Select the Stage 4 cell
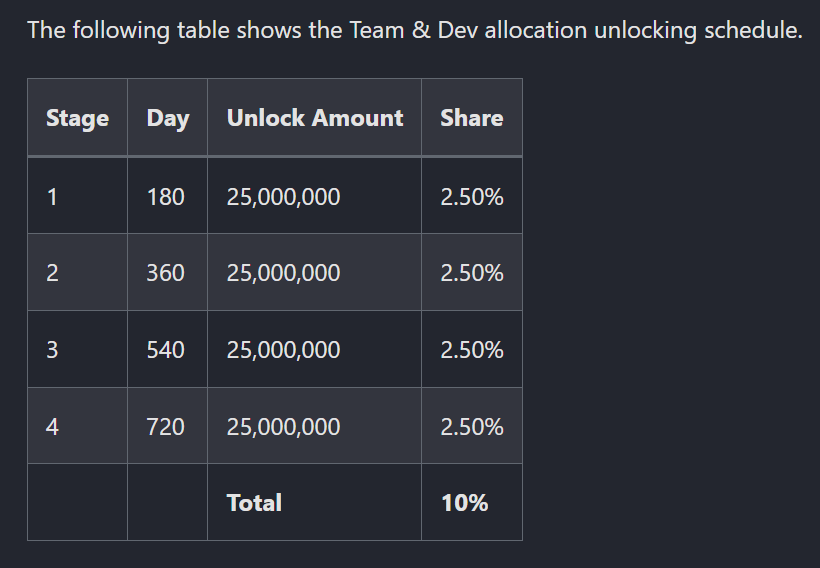 (x=77, y=426)
